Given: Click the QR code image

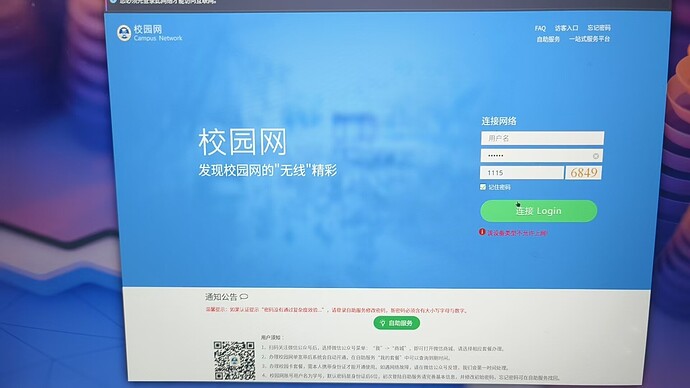Looking at the screenshot, I should [234, 360].
